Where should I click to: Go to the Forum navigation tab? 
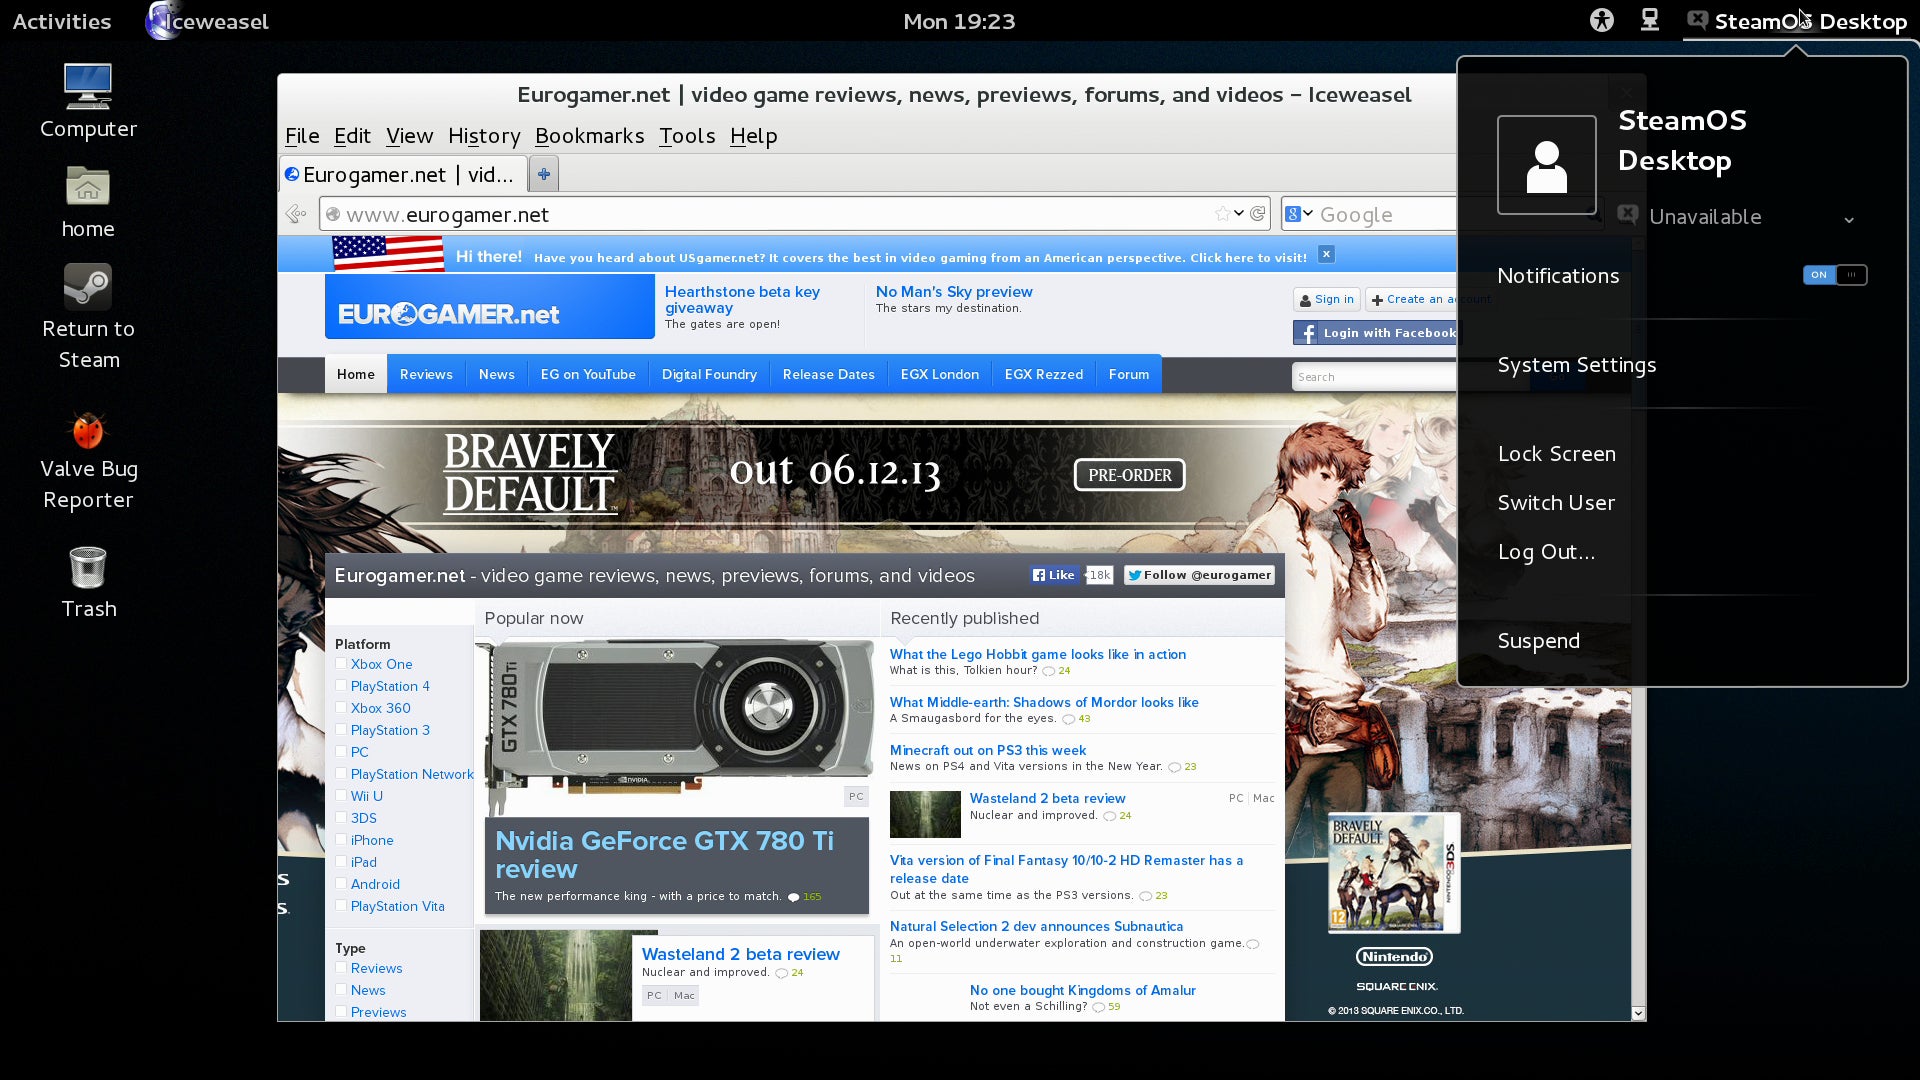pyautogui.click(x=1129, y=374)
